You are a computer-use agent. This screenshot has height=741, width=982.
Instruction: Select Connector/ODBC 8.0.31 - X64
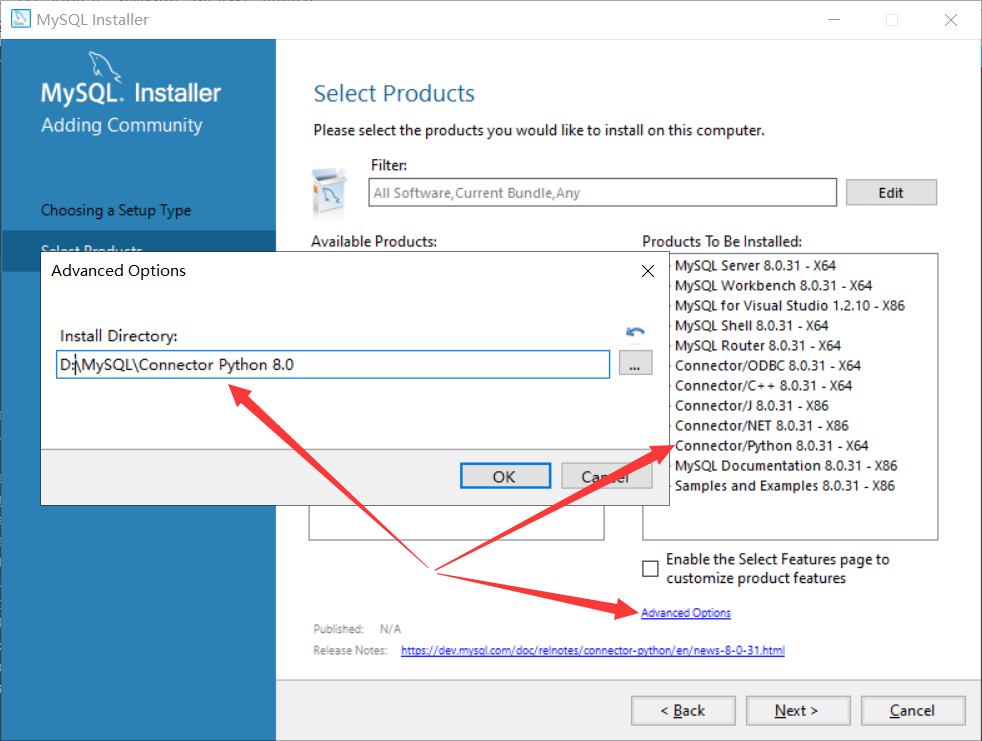[768, 366]
